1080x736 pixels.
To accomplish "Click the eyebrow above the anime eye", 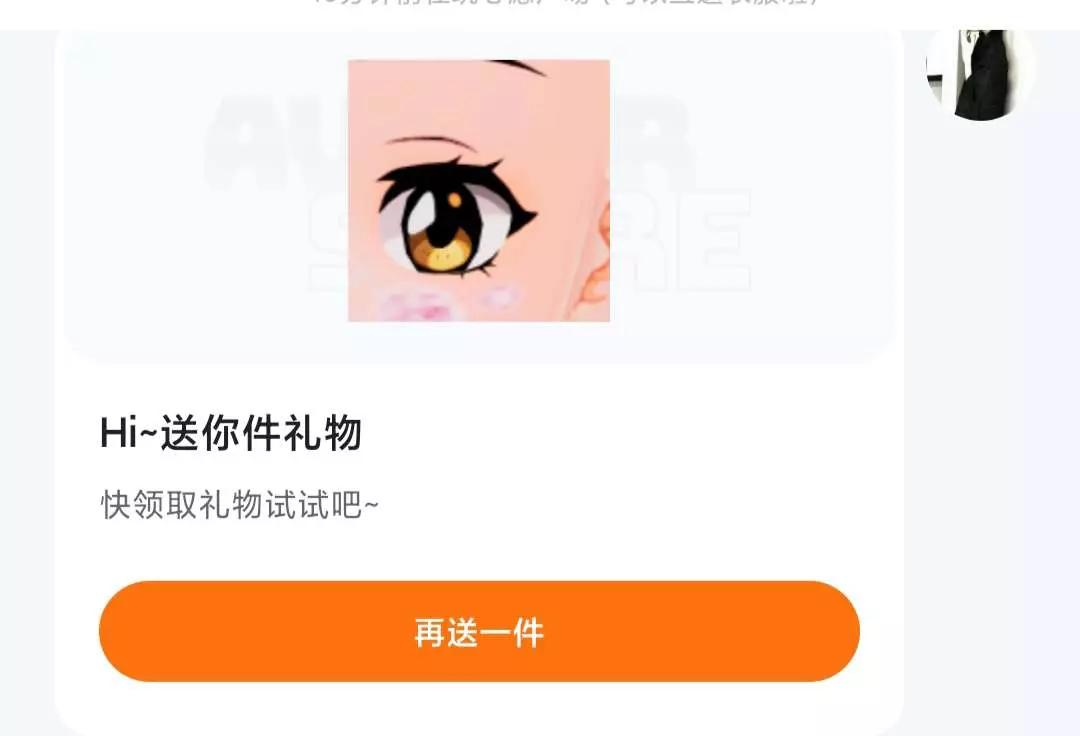I will pyautogui.click(x=430, y=143).
